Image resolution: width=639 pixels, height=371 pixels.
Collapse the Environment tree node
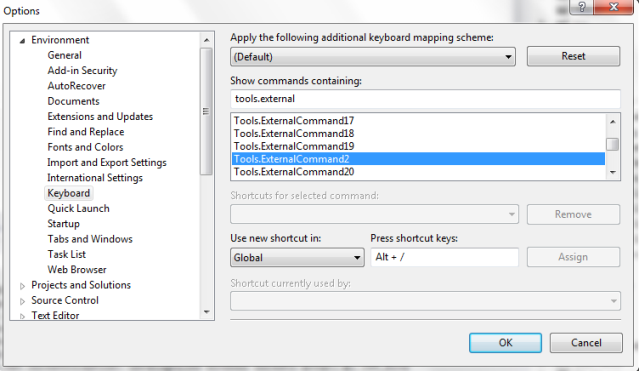pos(22,40)
